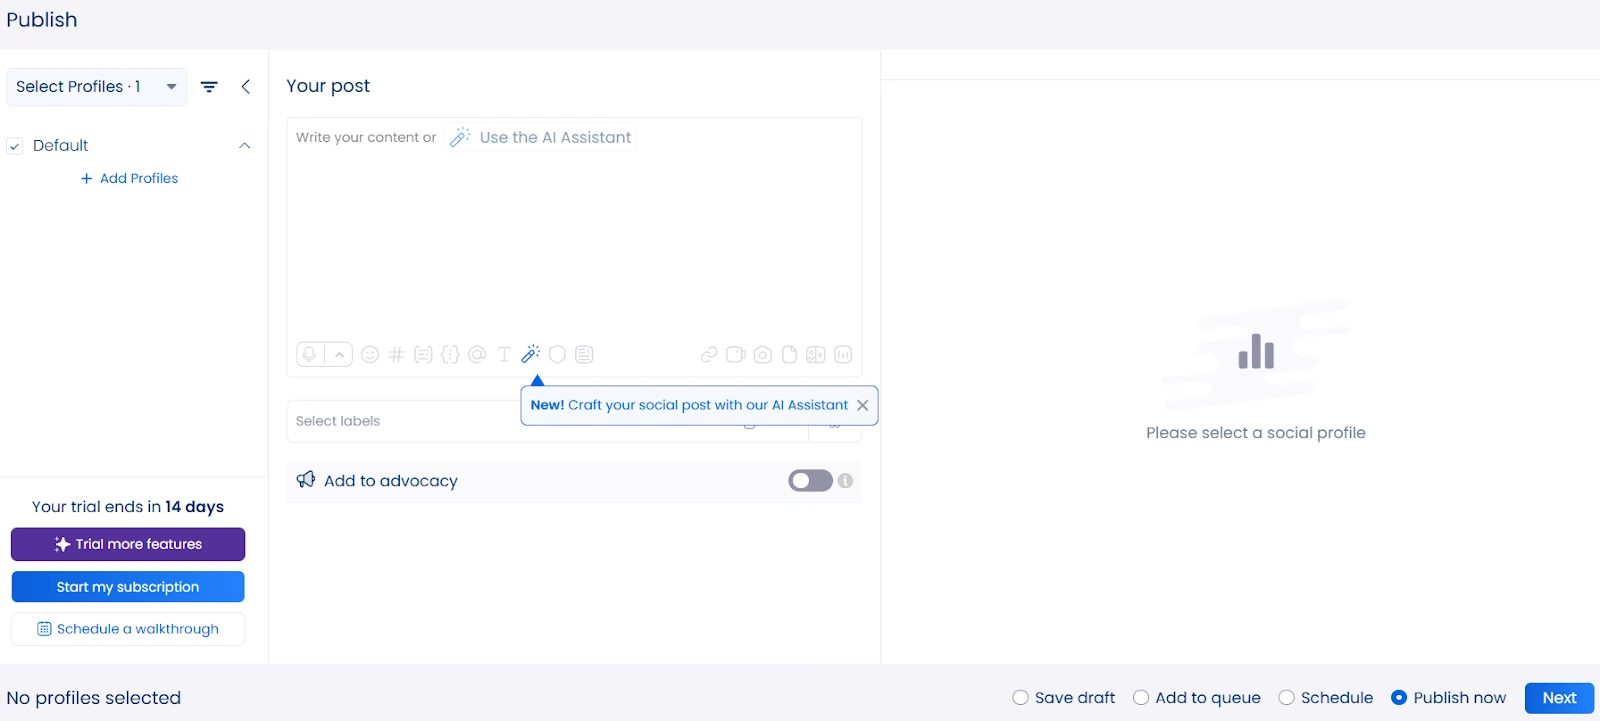
Task: Open the text formatting T icon
Action: [x=504, y=354]
